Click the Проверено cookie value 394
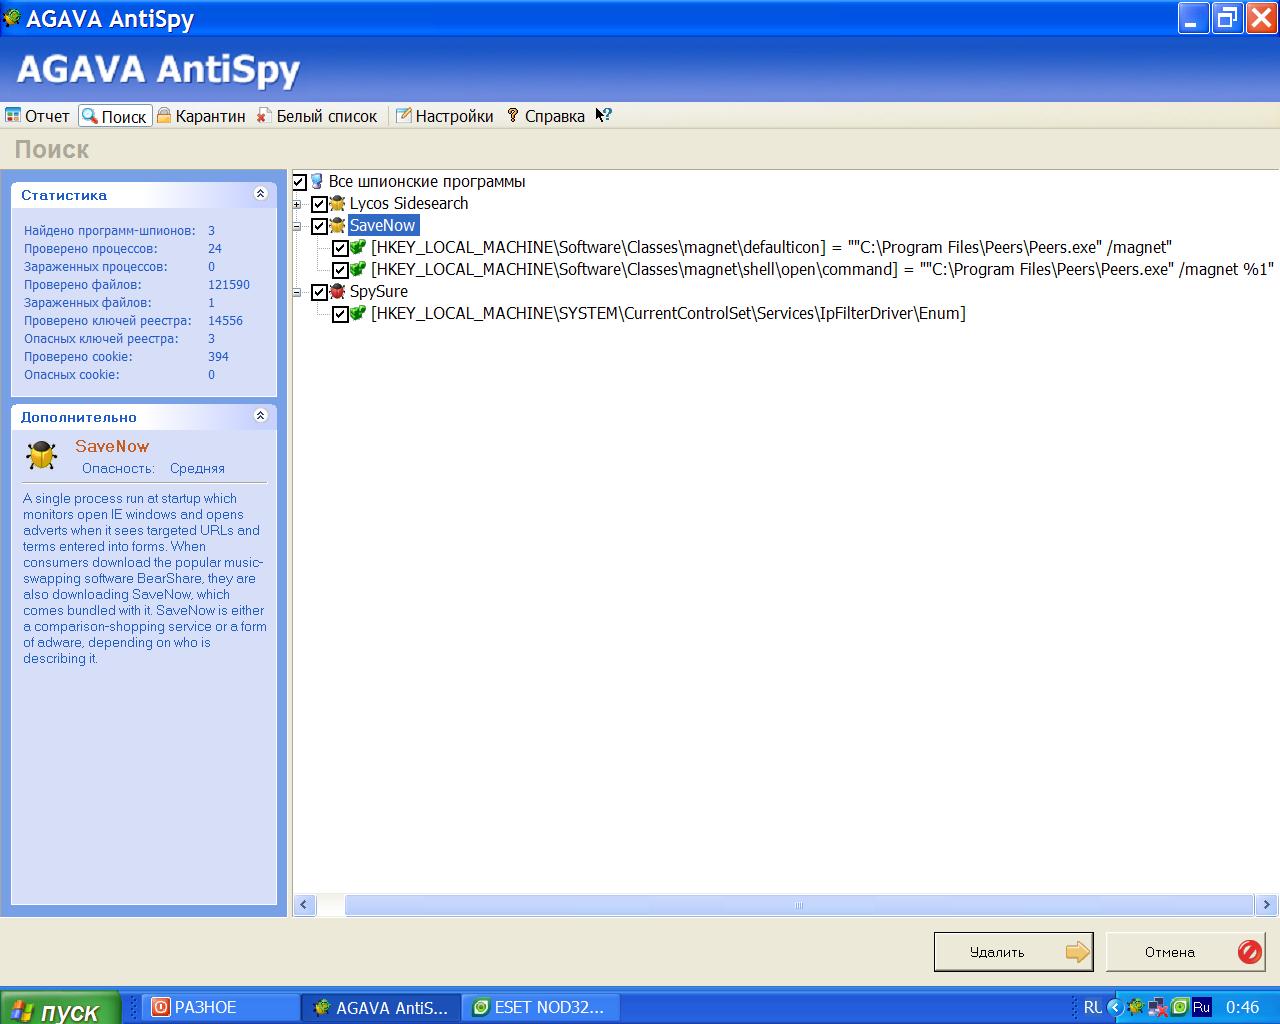 tap(219, 357)
